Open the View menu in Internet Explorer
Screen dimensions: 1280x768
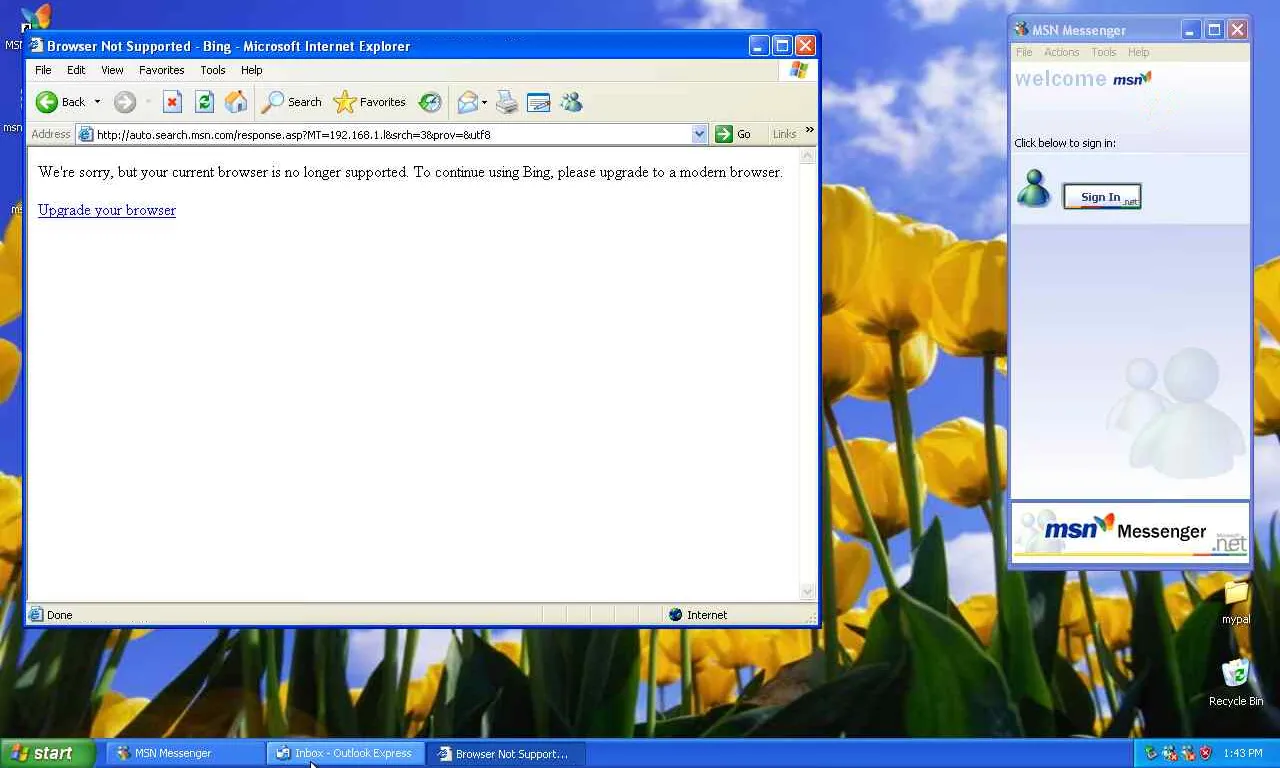point(112,70)
